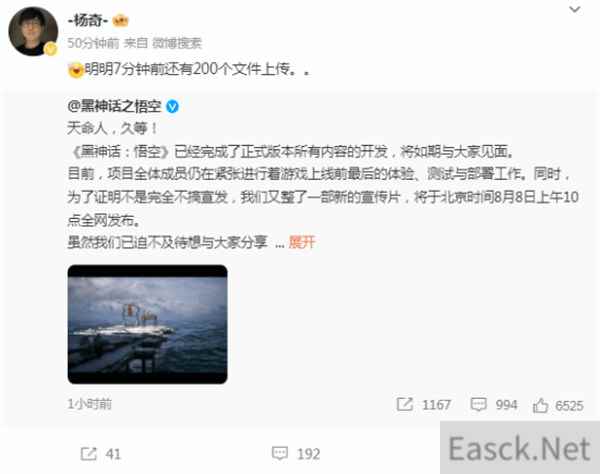Open comments icon with 994 count
Viewport: 600px width, 474px height.
(494, 404)
